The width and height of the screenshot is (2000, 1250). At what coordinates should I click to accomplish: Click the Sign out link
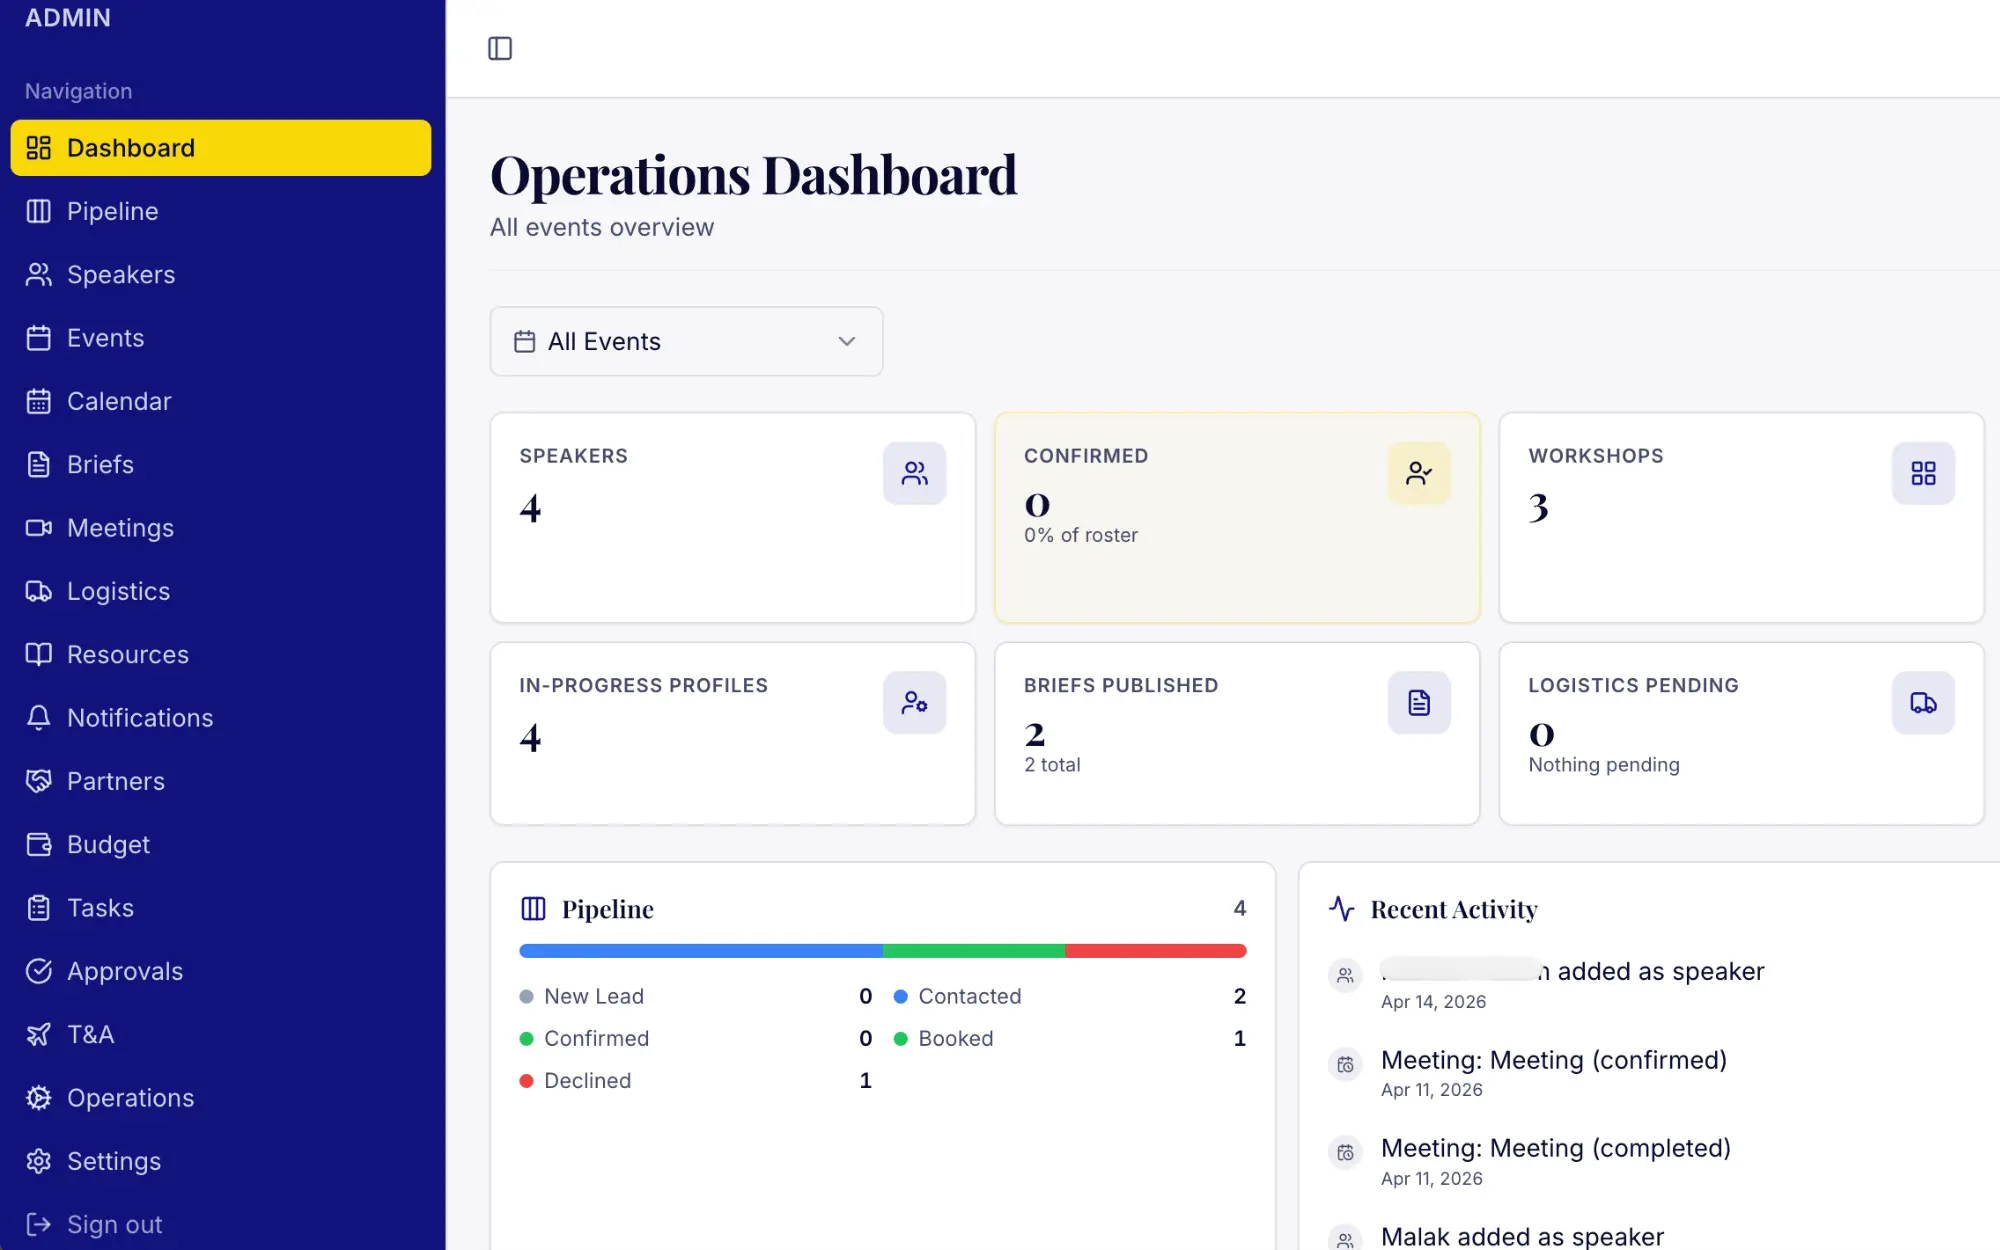click(221, 1224)
